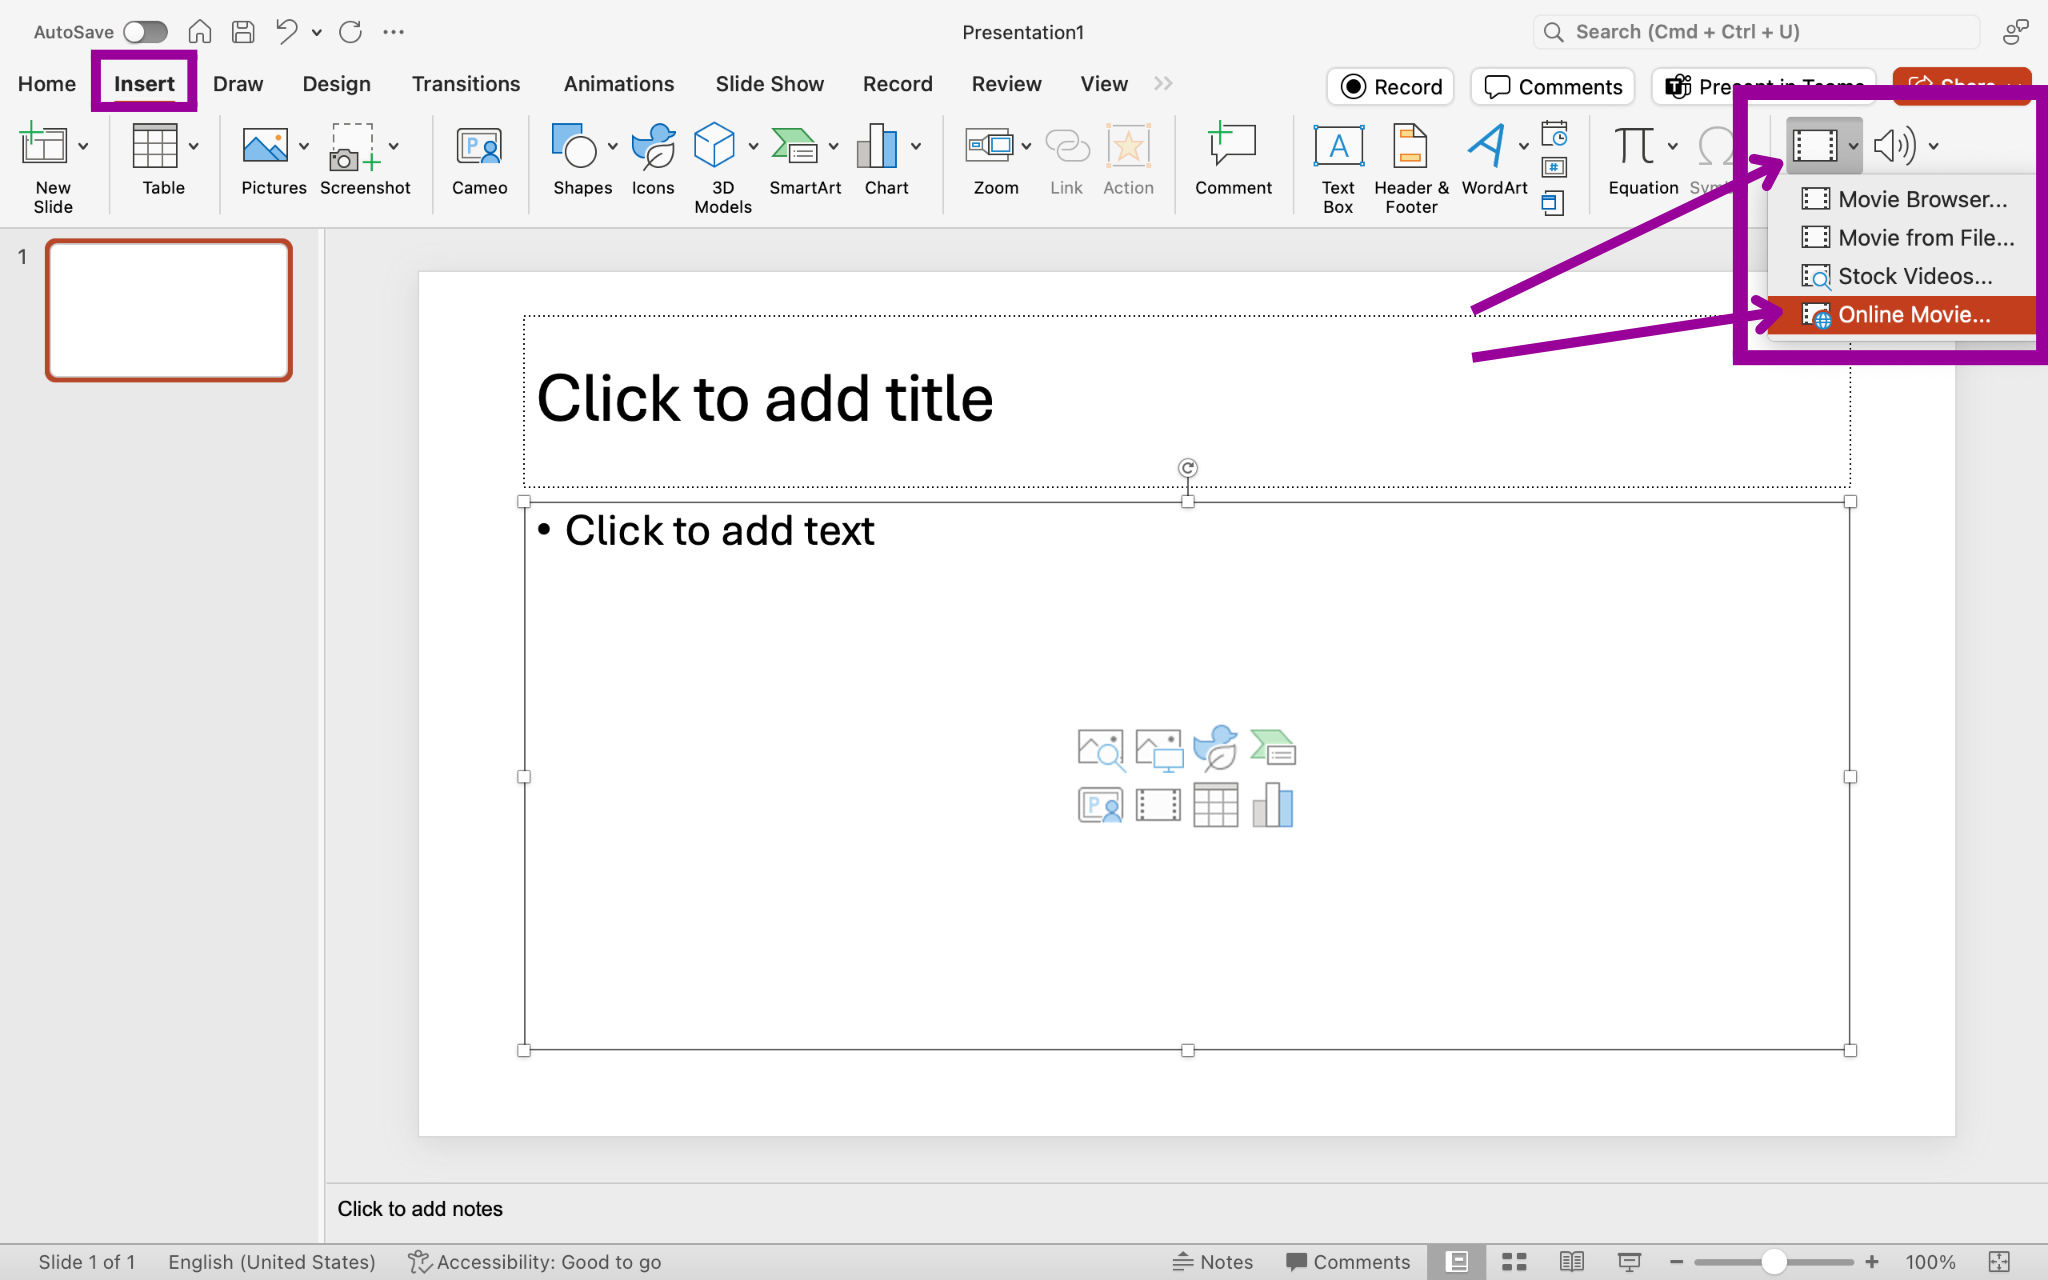Screen dimensions: 2048x1280
Task: Zoom out with minus button
Action: click(1677, 1262)
